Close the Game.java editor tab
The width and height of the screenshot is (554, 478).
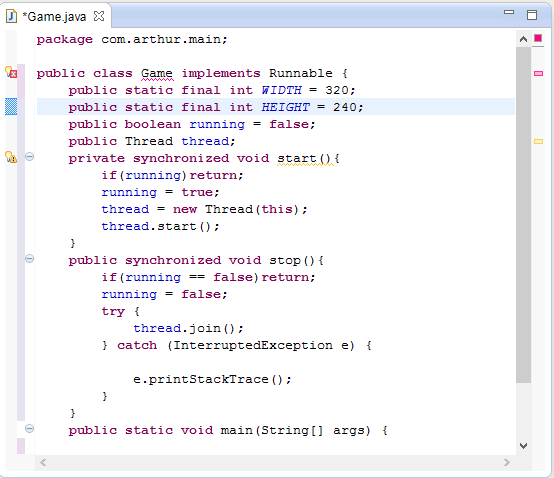click(x=99, y=16)
